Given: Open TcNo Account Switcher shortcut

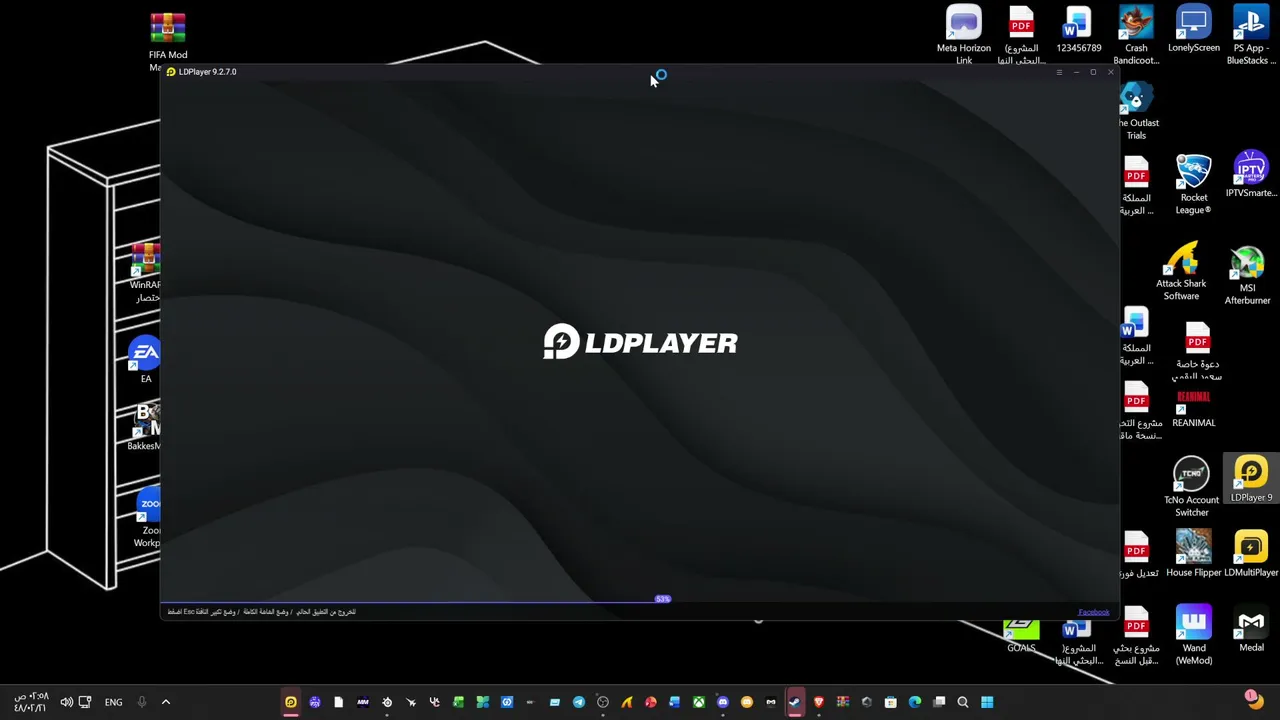Looking at the screenshot, I should click(x=1191, y=487).
